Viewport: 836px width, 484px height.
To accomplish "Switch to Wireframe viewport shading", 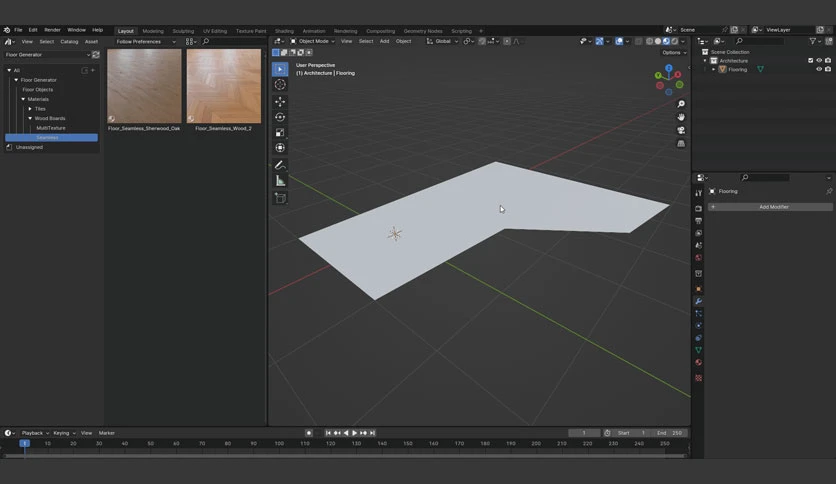I will [649, 41].
